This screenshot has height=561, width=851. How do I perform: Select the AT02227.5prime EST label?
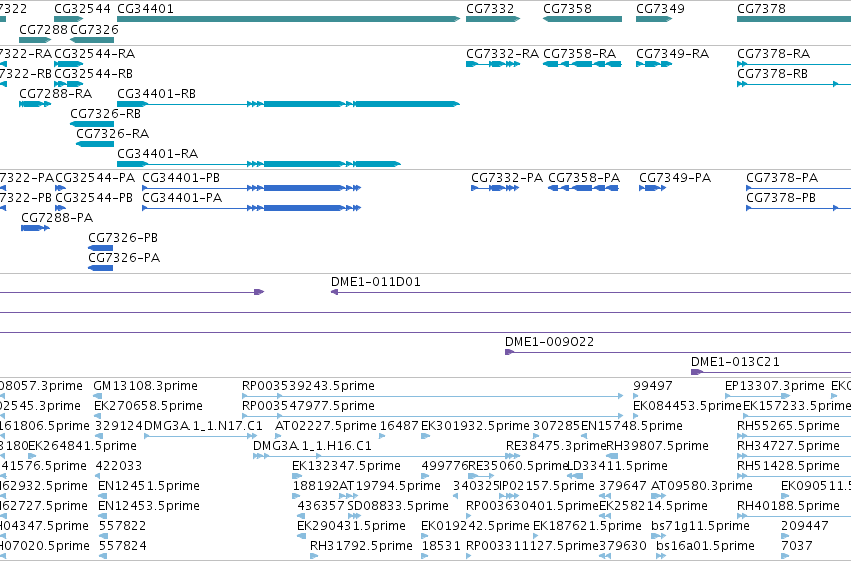(x=326, y=426)
